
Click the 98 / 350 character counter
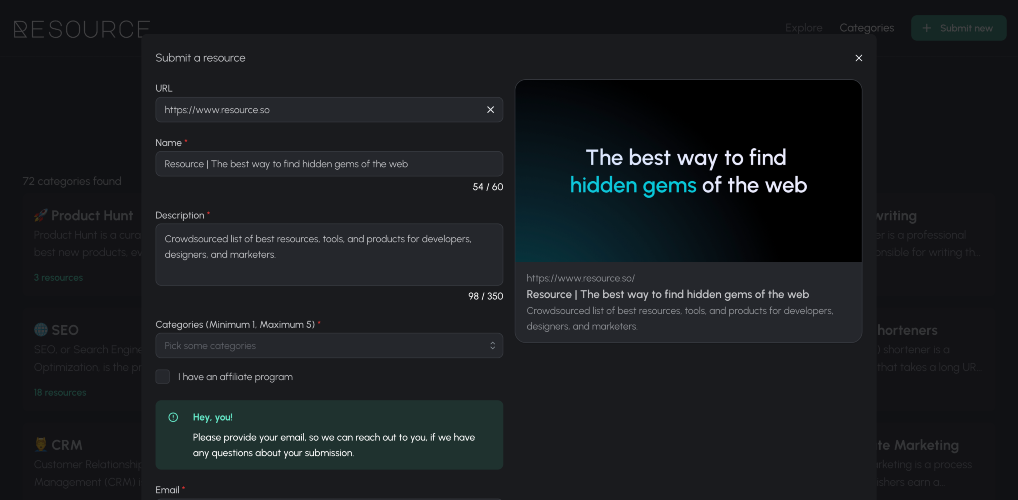tap(486, 296)
